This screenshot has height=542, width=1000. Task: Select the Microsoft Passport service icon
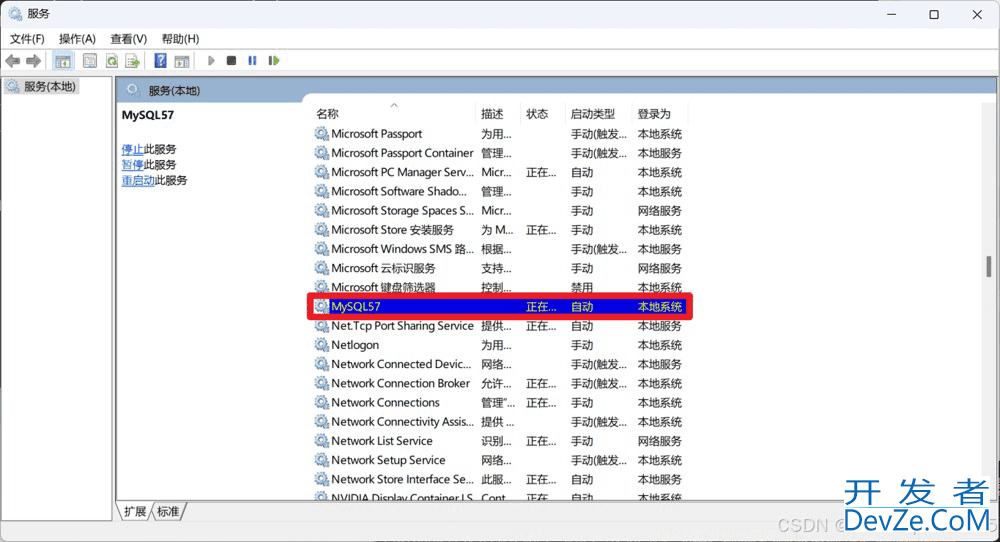point(321,134)
